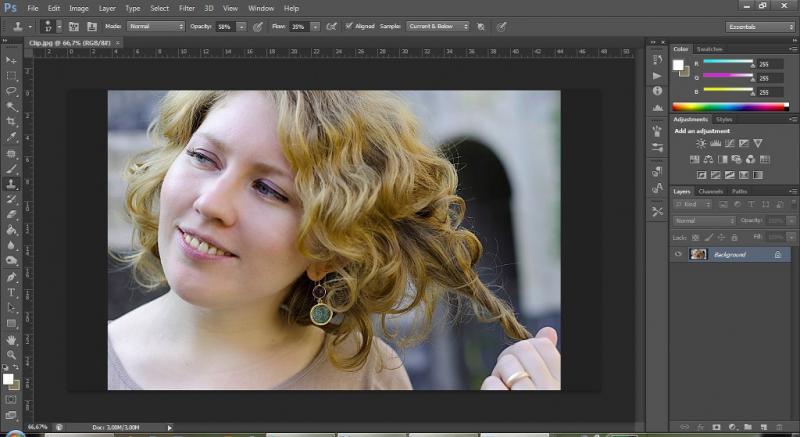Select the Crop tool

point(11,121)
